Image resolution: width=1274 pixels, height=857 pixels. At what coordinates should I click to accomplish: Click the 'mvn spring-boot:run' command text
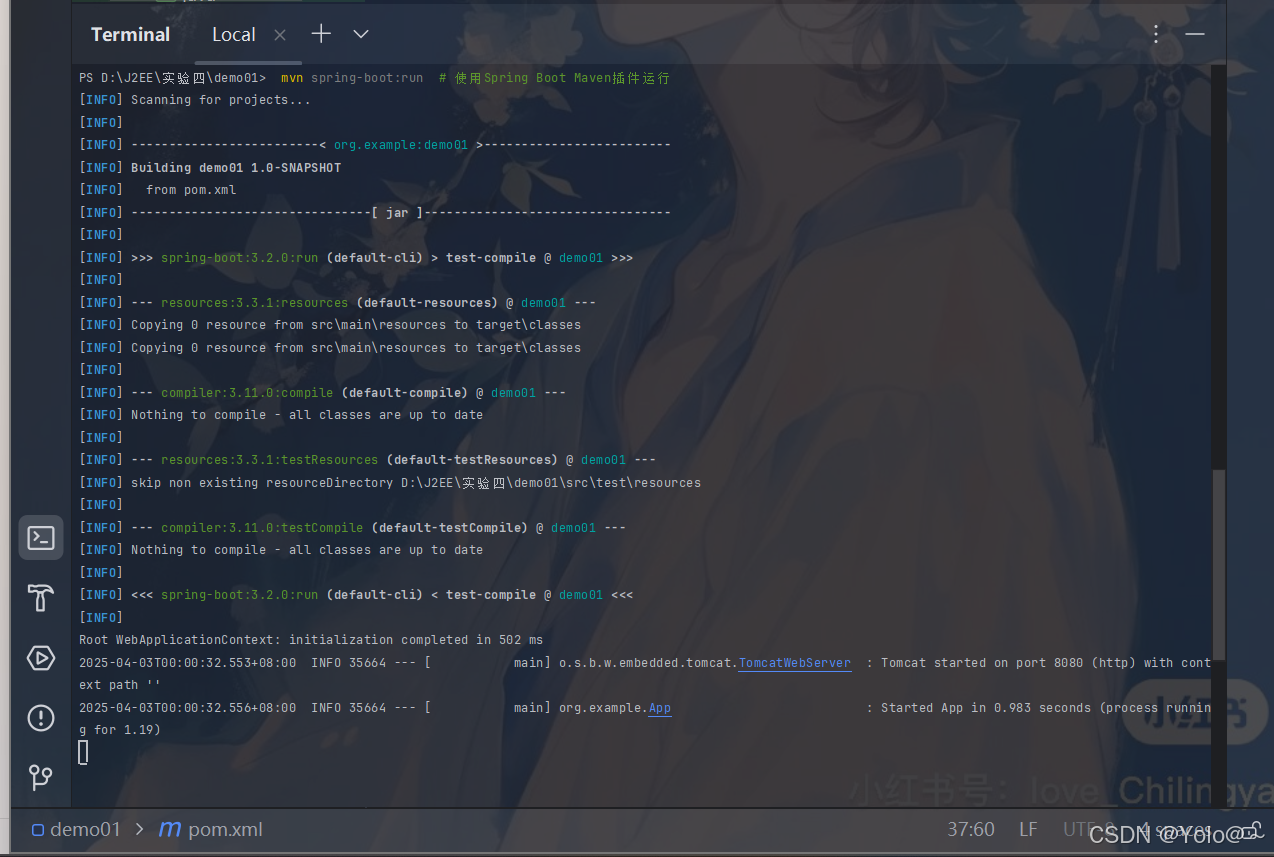click(x=351, y=78)
